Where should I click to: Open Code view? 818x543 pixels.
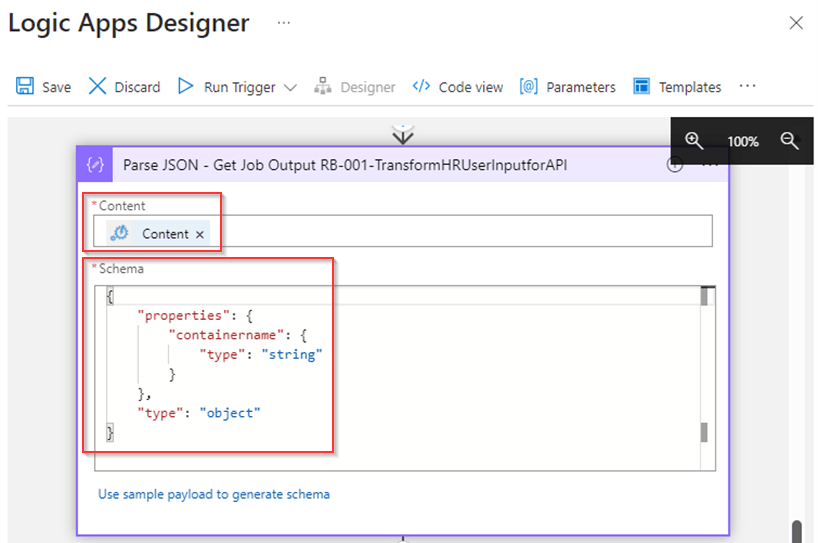point(458,87)
